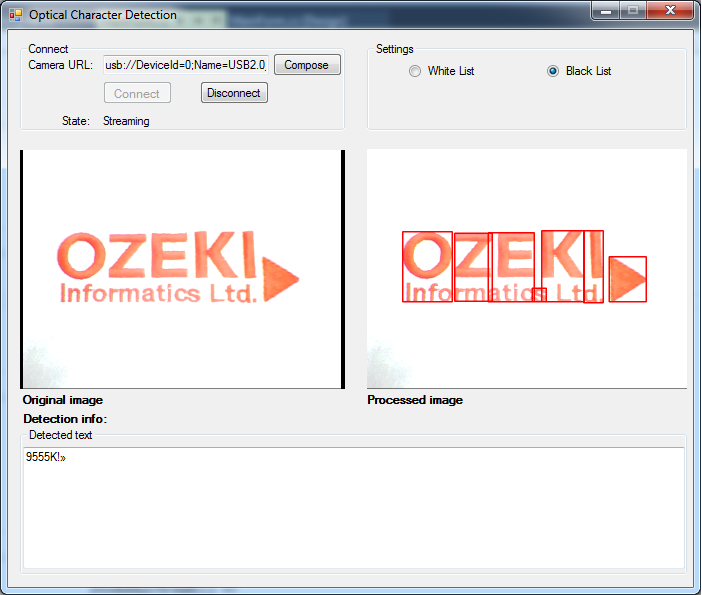
Task: Click the 'Detected text' group label
Action: coord(60,435)
